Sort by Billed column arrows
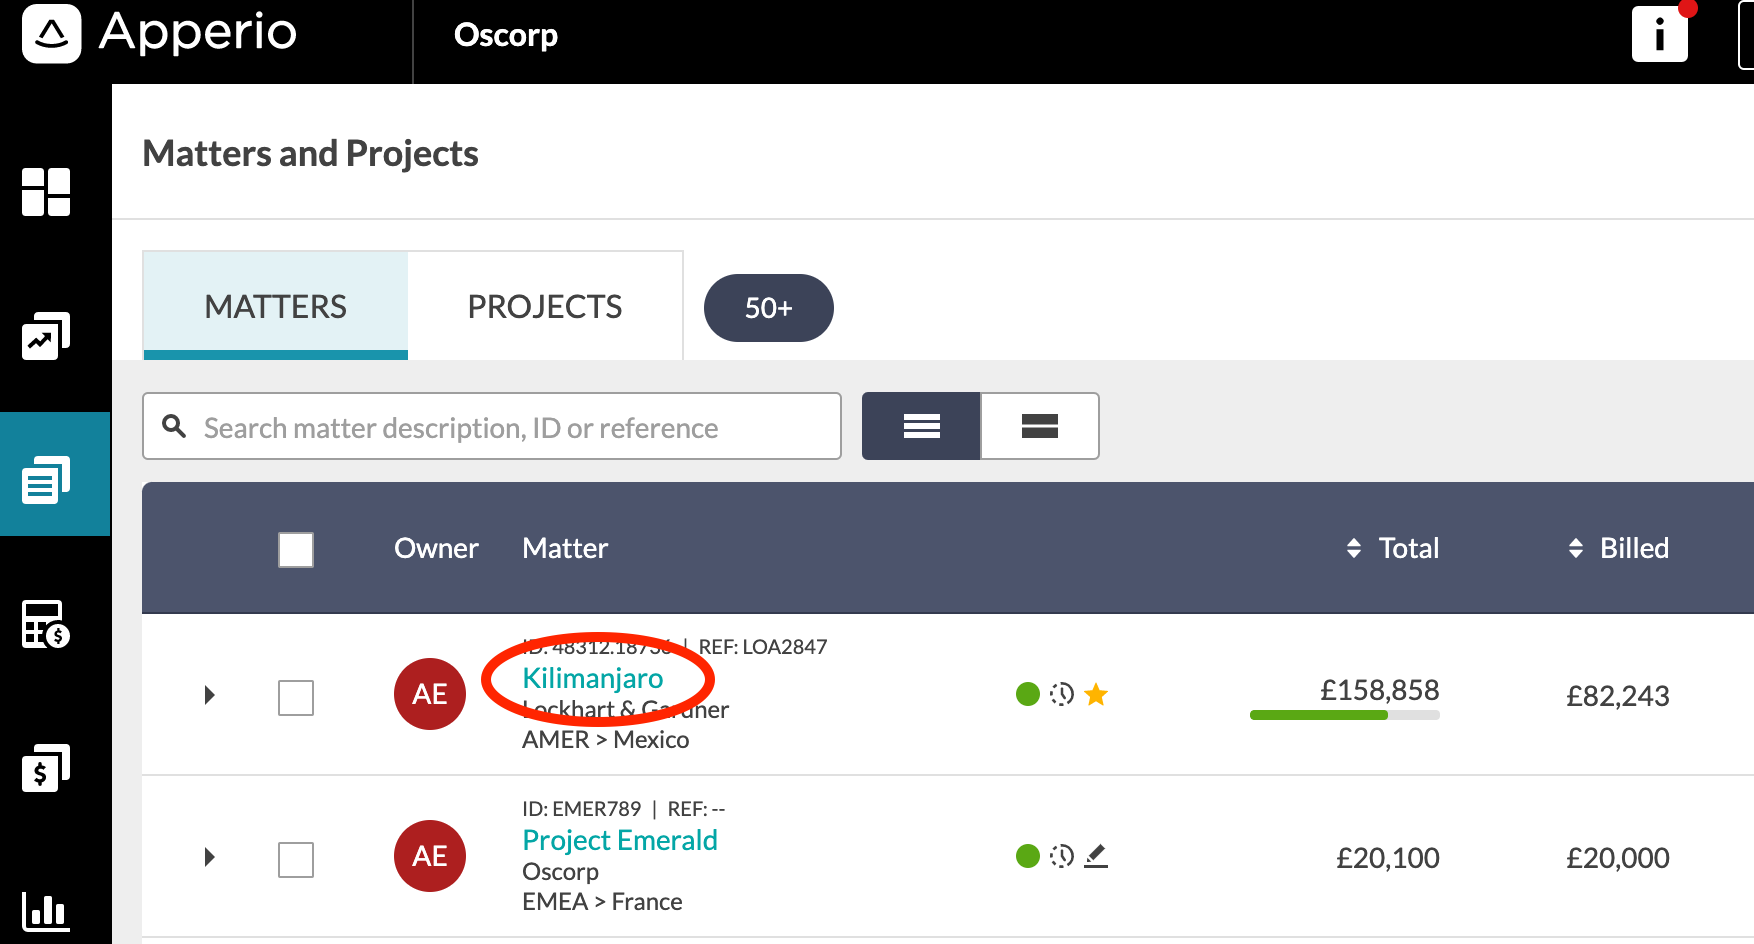The width and height of the screenshot is (1754, 944). (1576, 548)
